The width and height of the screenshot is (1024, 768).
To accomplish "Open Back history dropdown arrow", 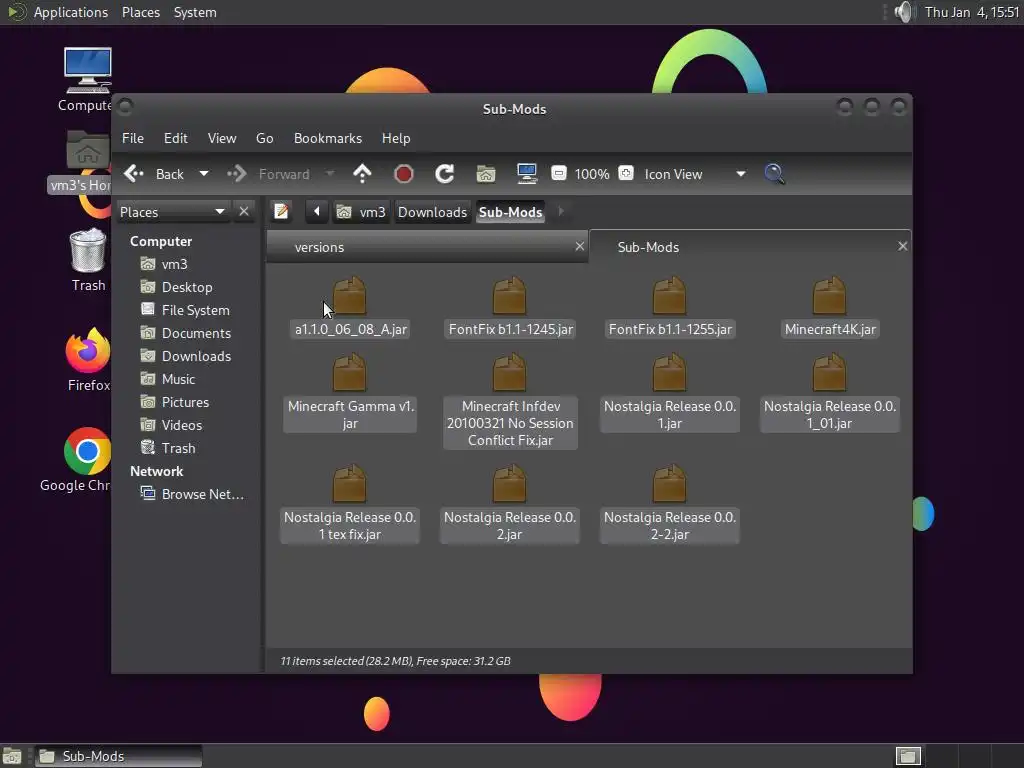I will pos(204,174).
